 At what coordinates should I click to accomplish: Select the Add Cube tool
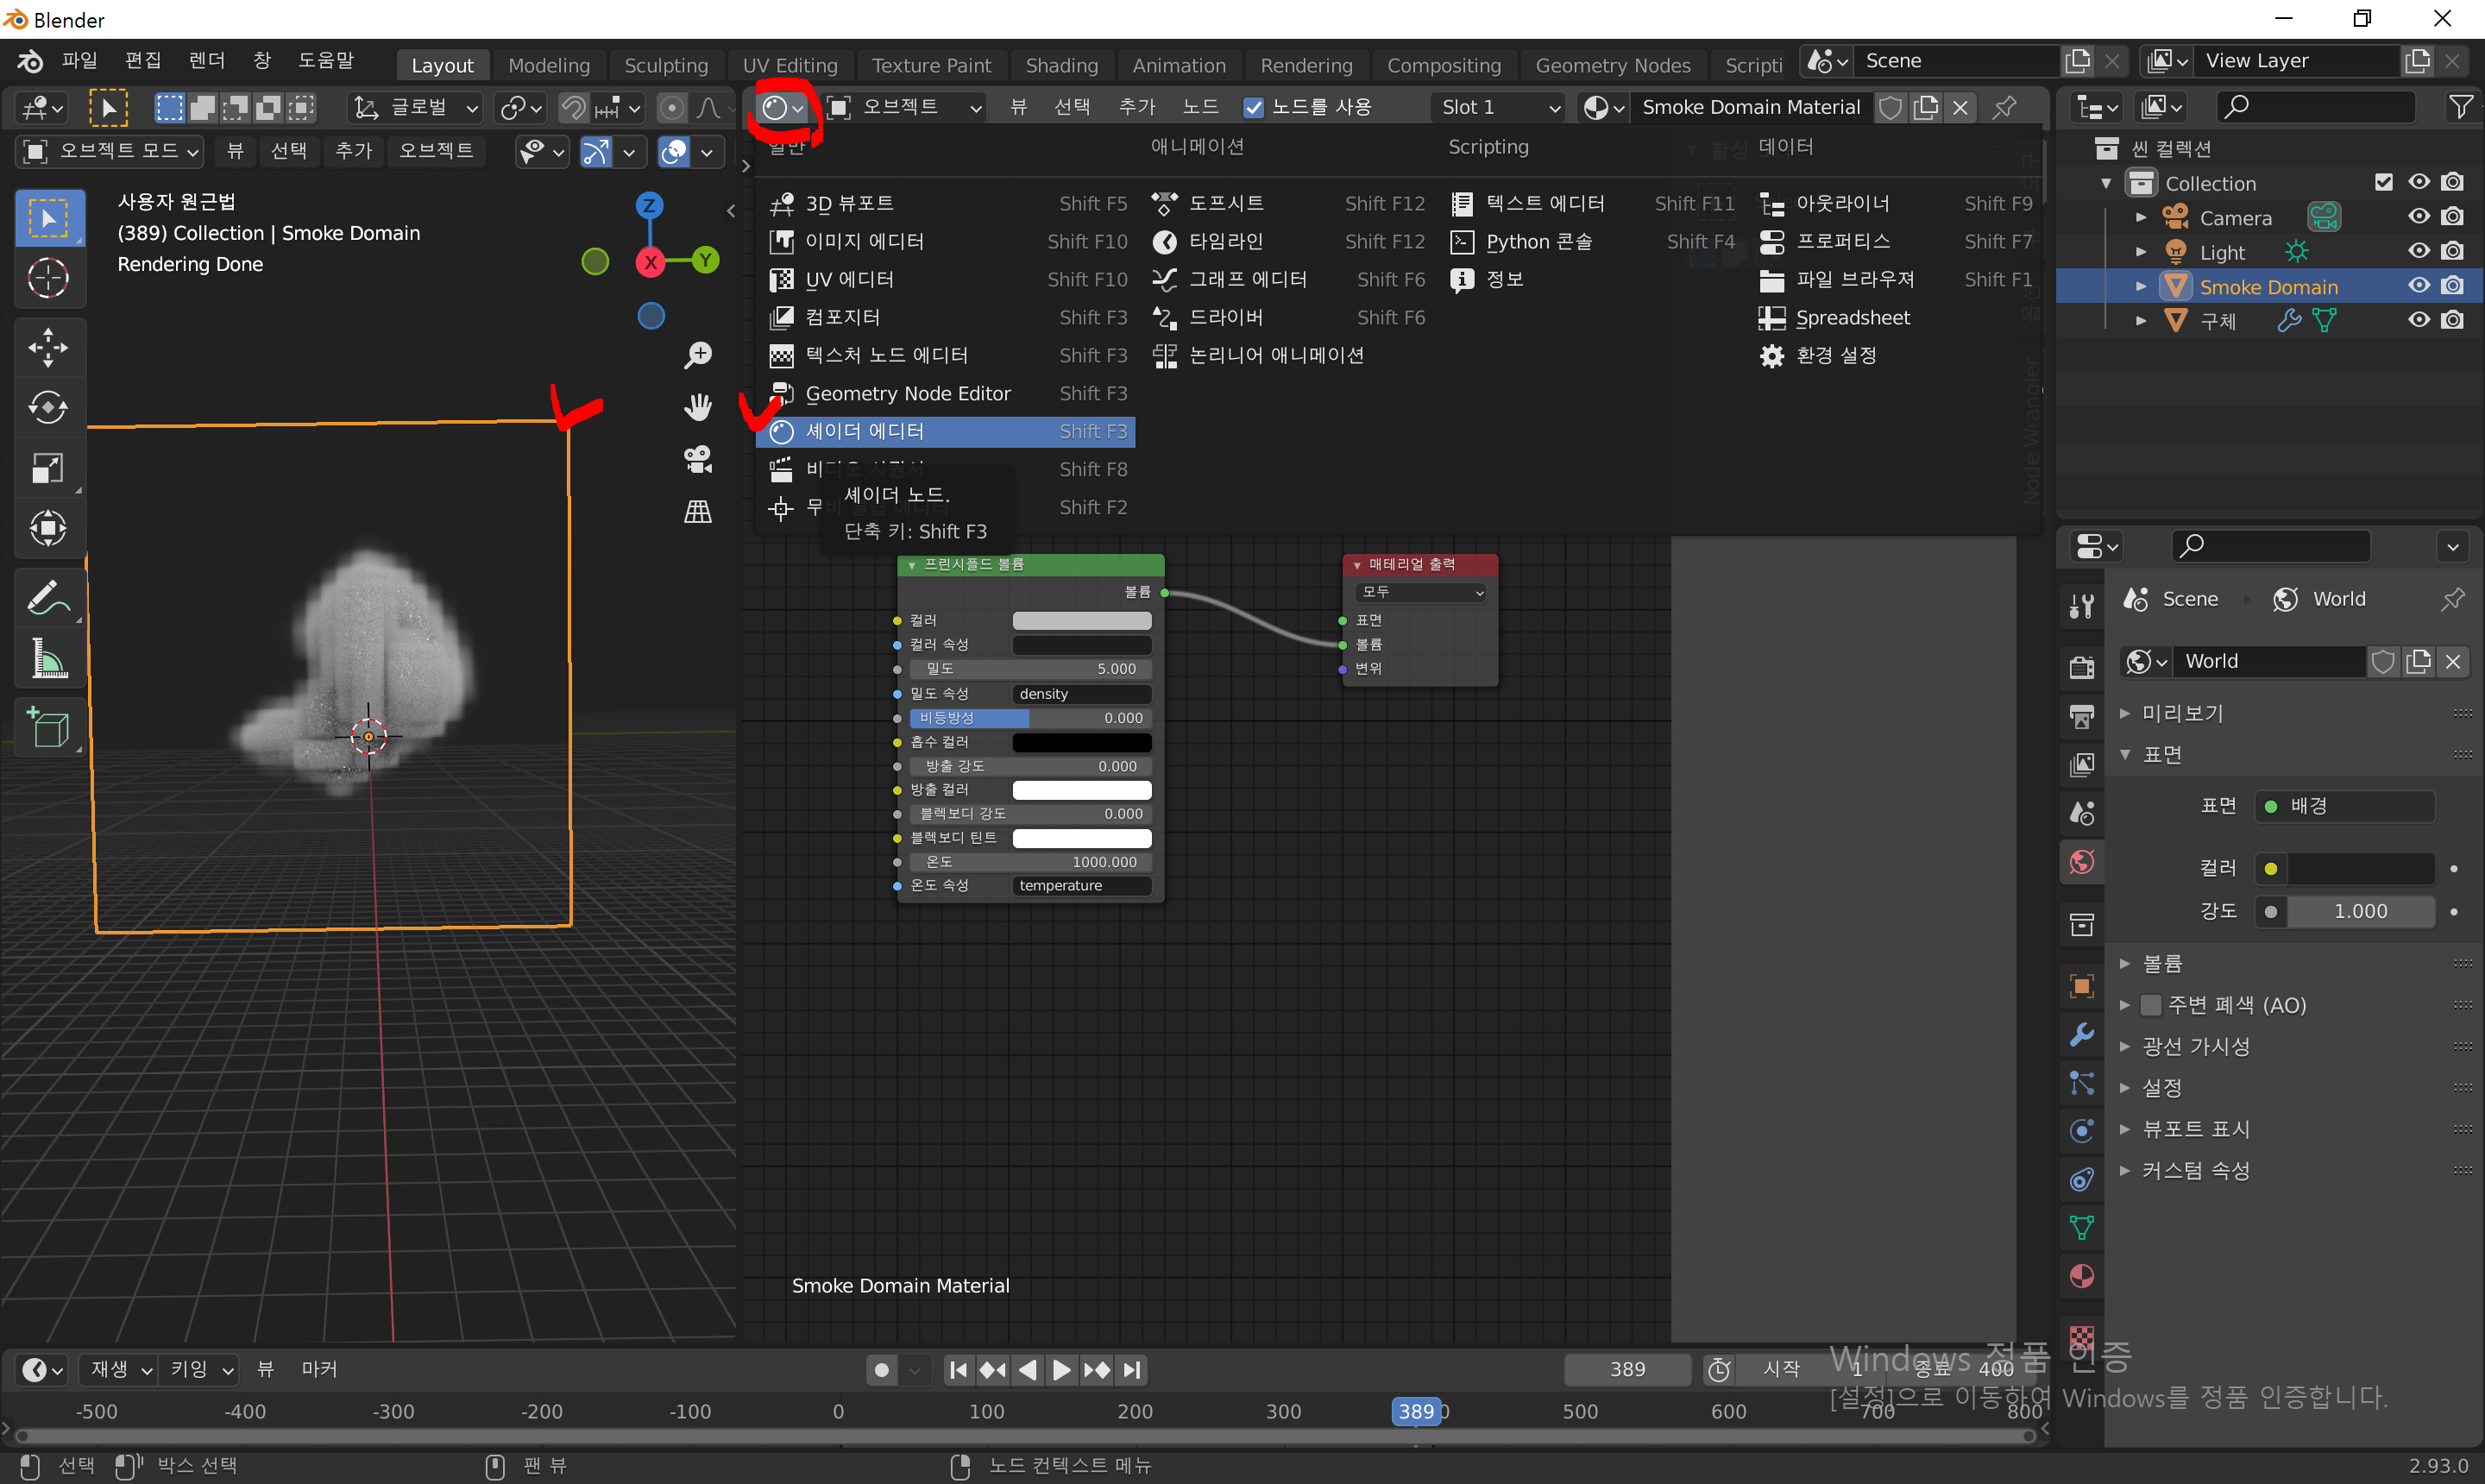point(49,728)
